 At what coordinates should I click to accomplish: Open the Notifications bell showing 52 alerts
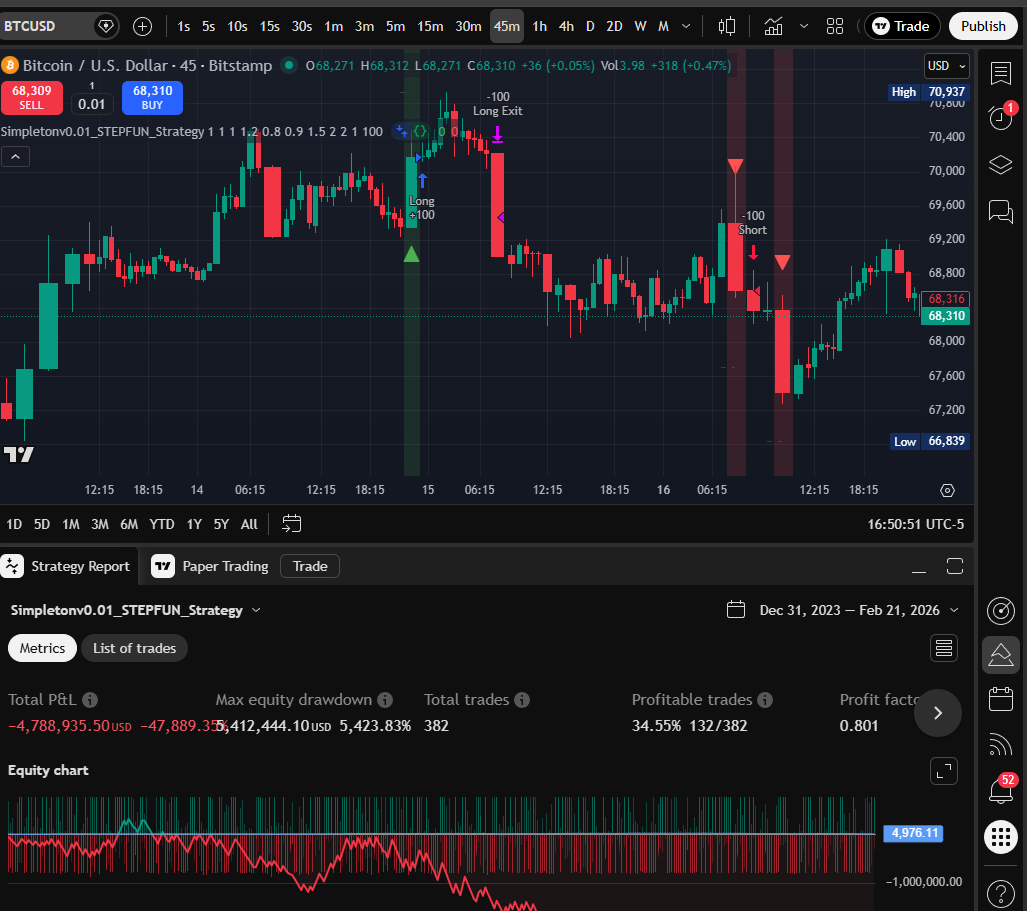pyautogui.click(x=1001, y=790)
